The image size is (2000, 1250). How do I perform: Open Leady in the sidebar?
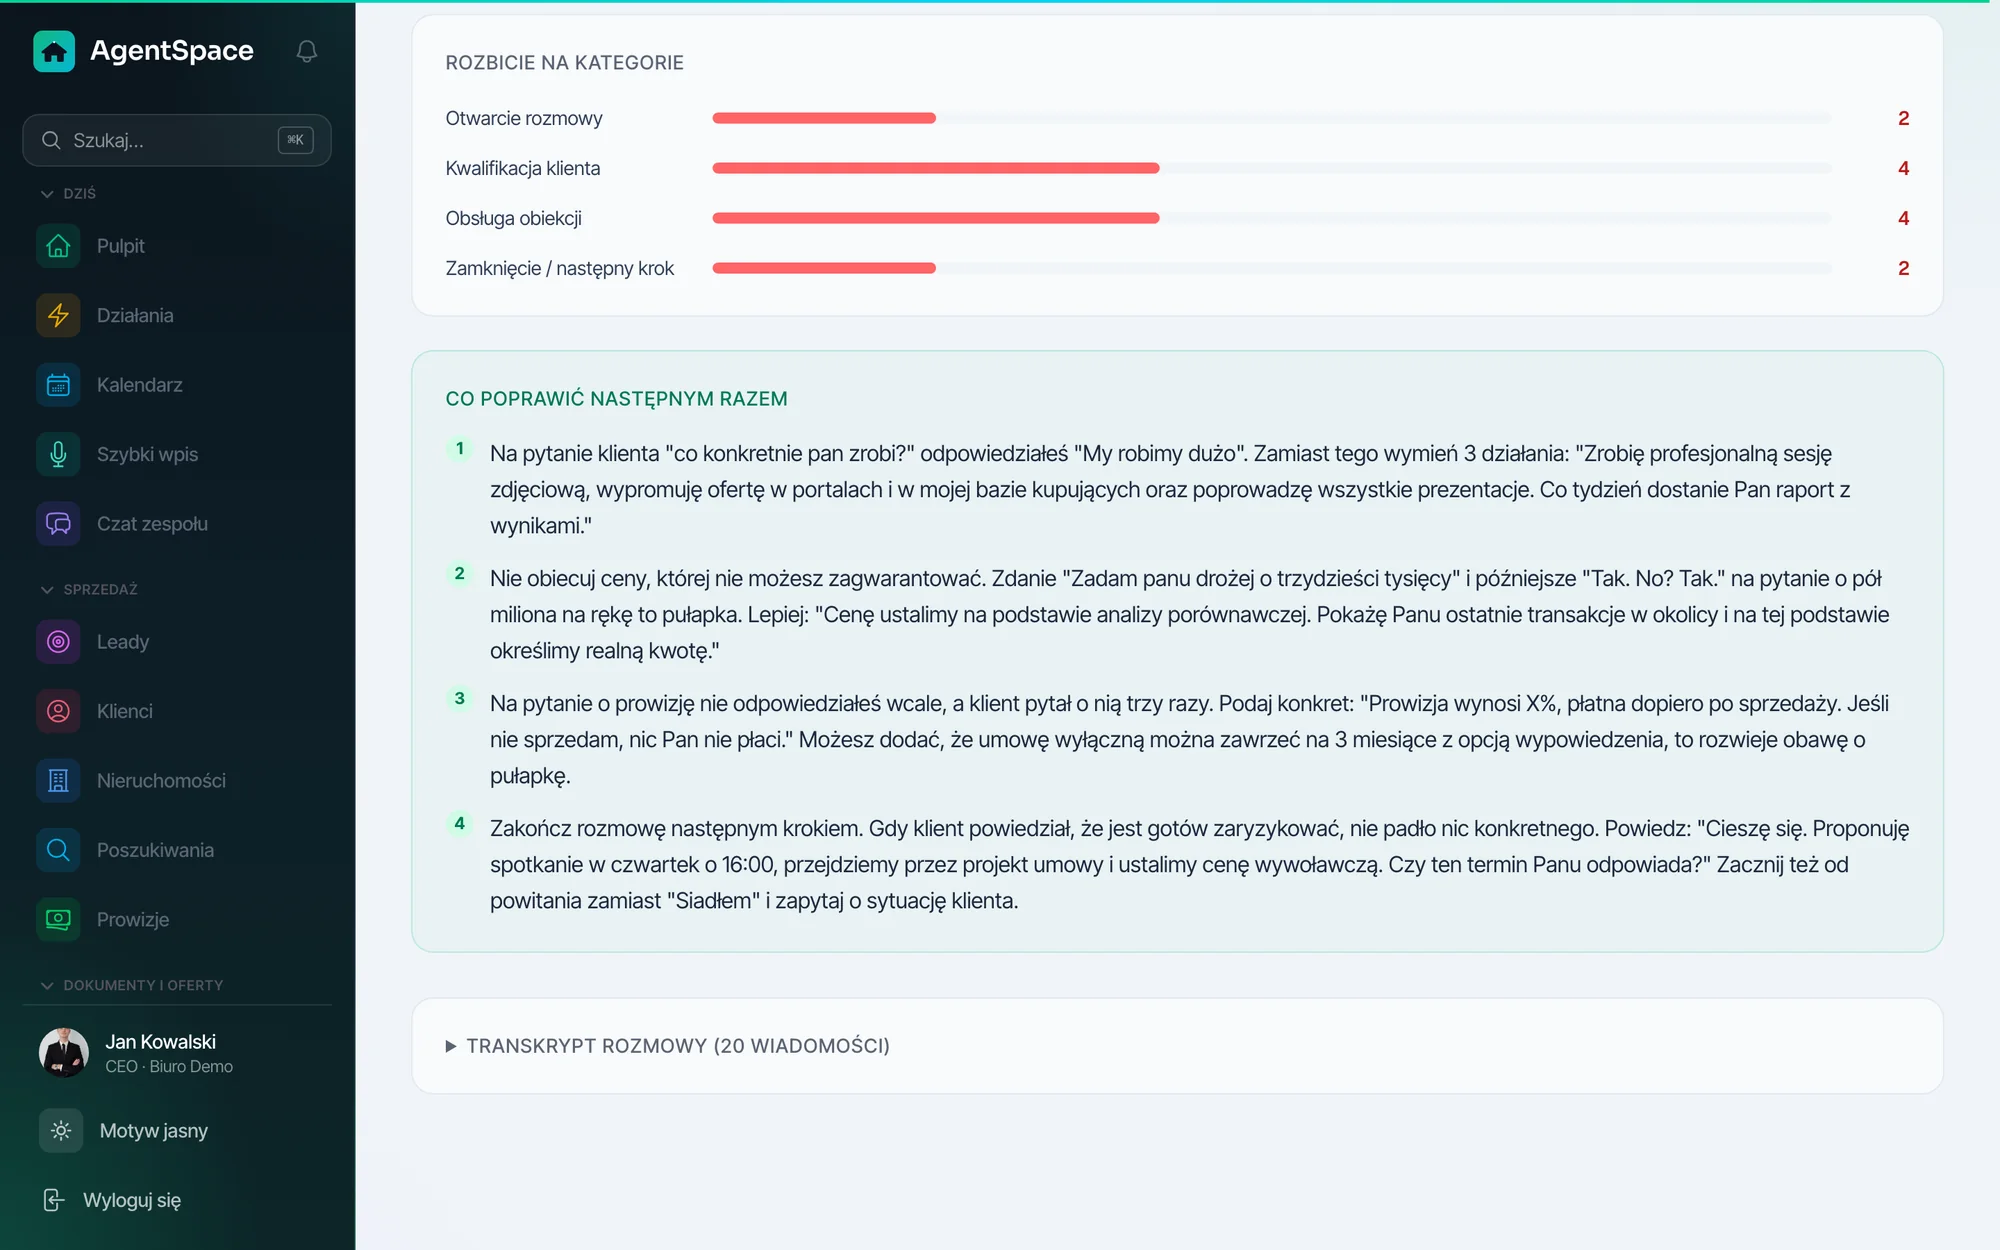pos(177,642)
